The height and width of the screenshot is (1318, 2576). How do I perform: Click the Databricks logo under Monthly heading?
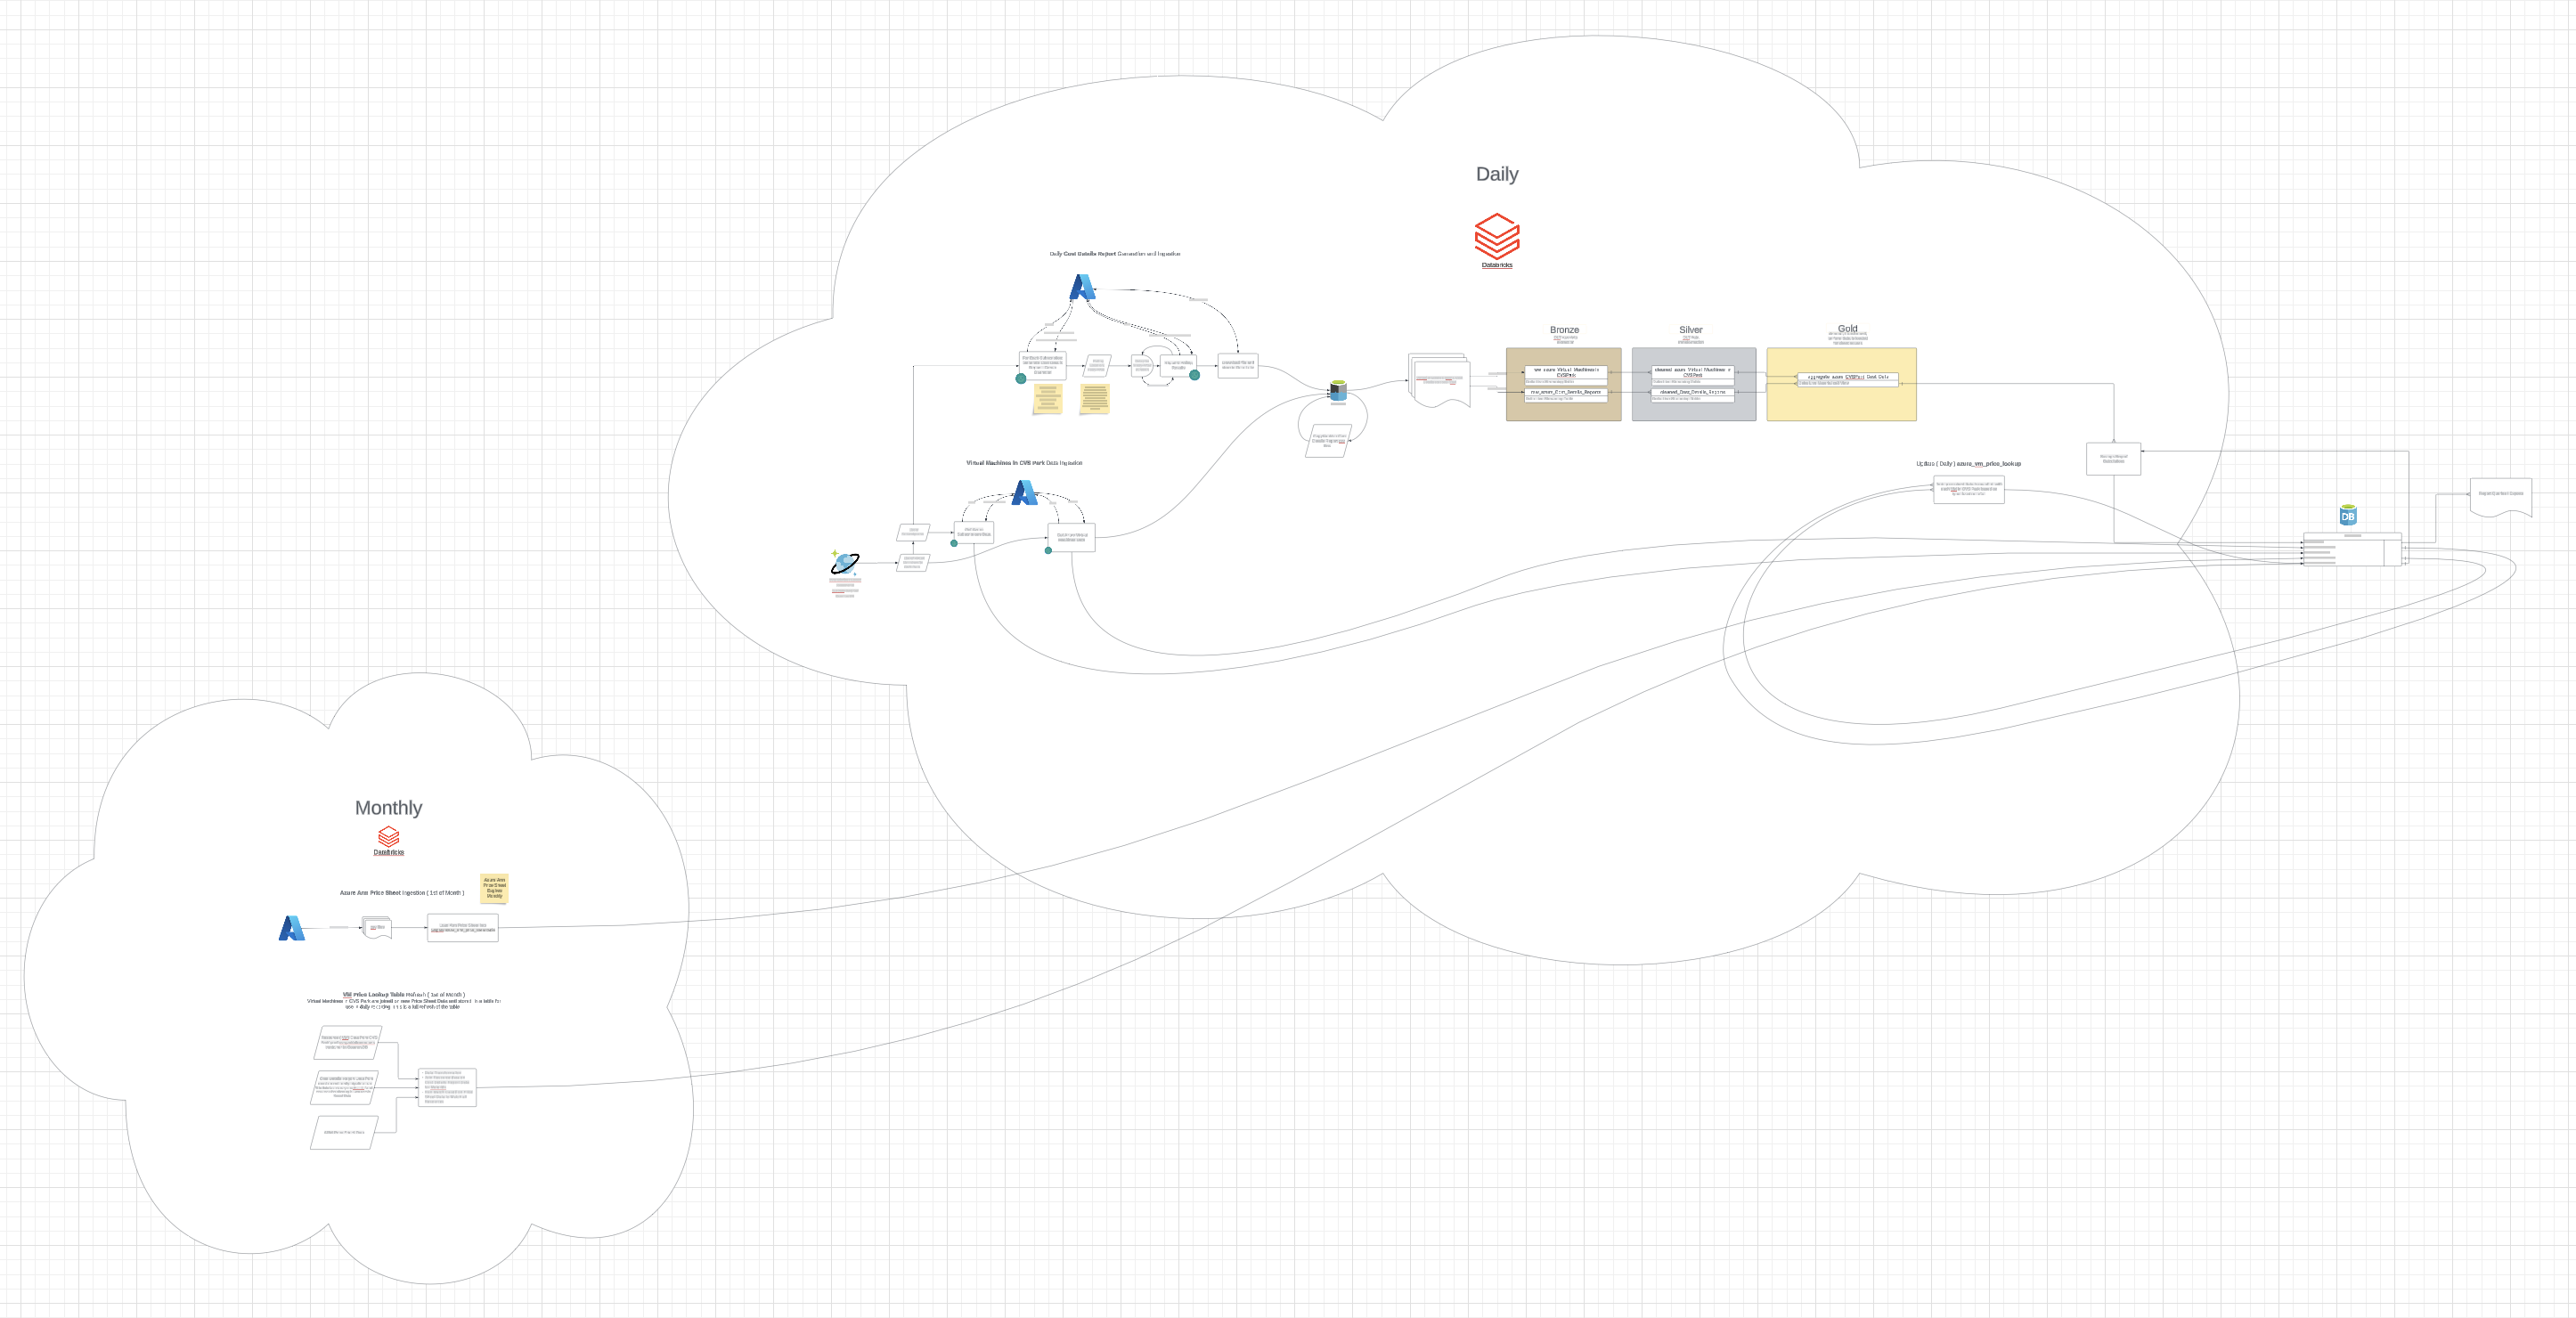coord(389,836)
